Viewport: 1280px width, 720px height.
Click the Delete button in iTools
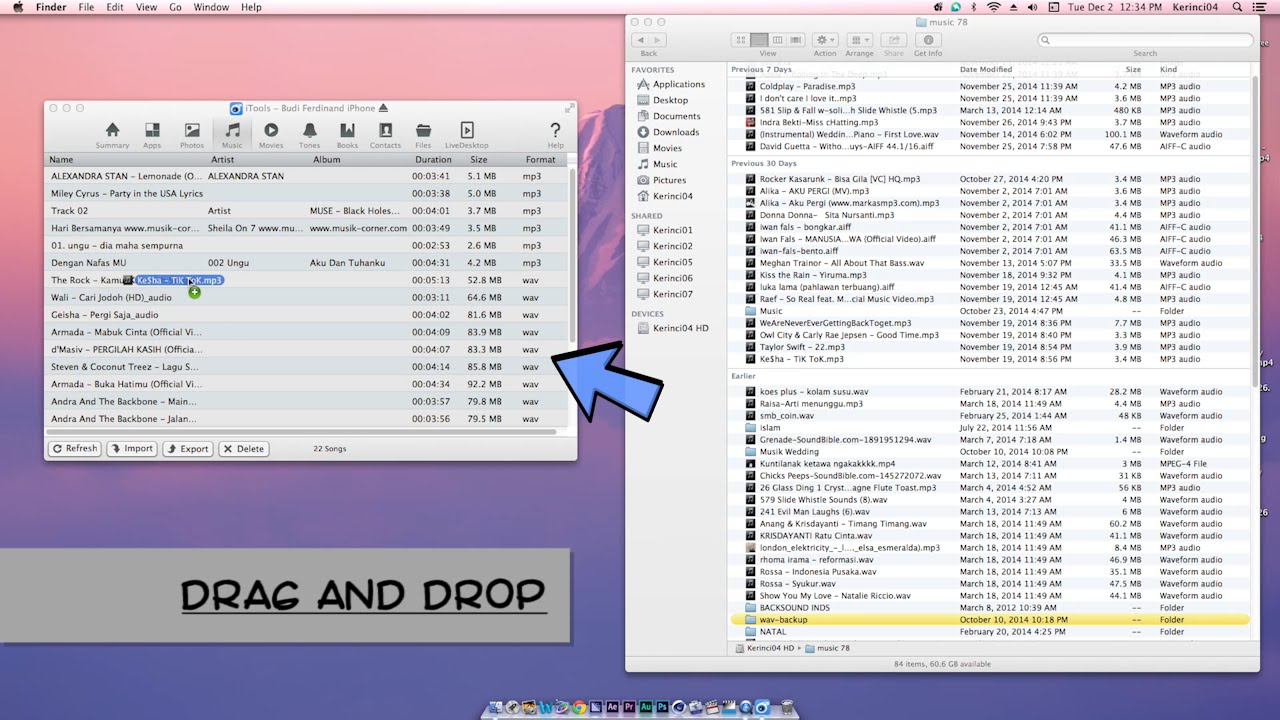point(244,449)
